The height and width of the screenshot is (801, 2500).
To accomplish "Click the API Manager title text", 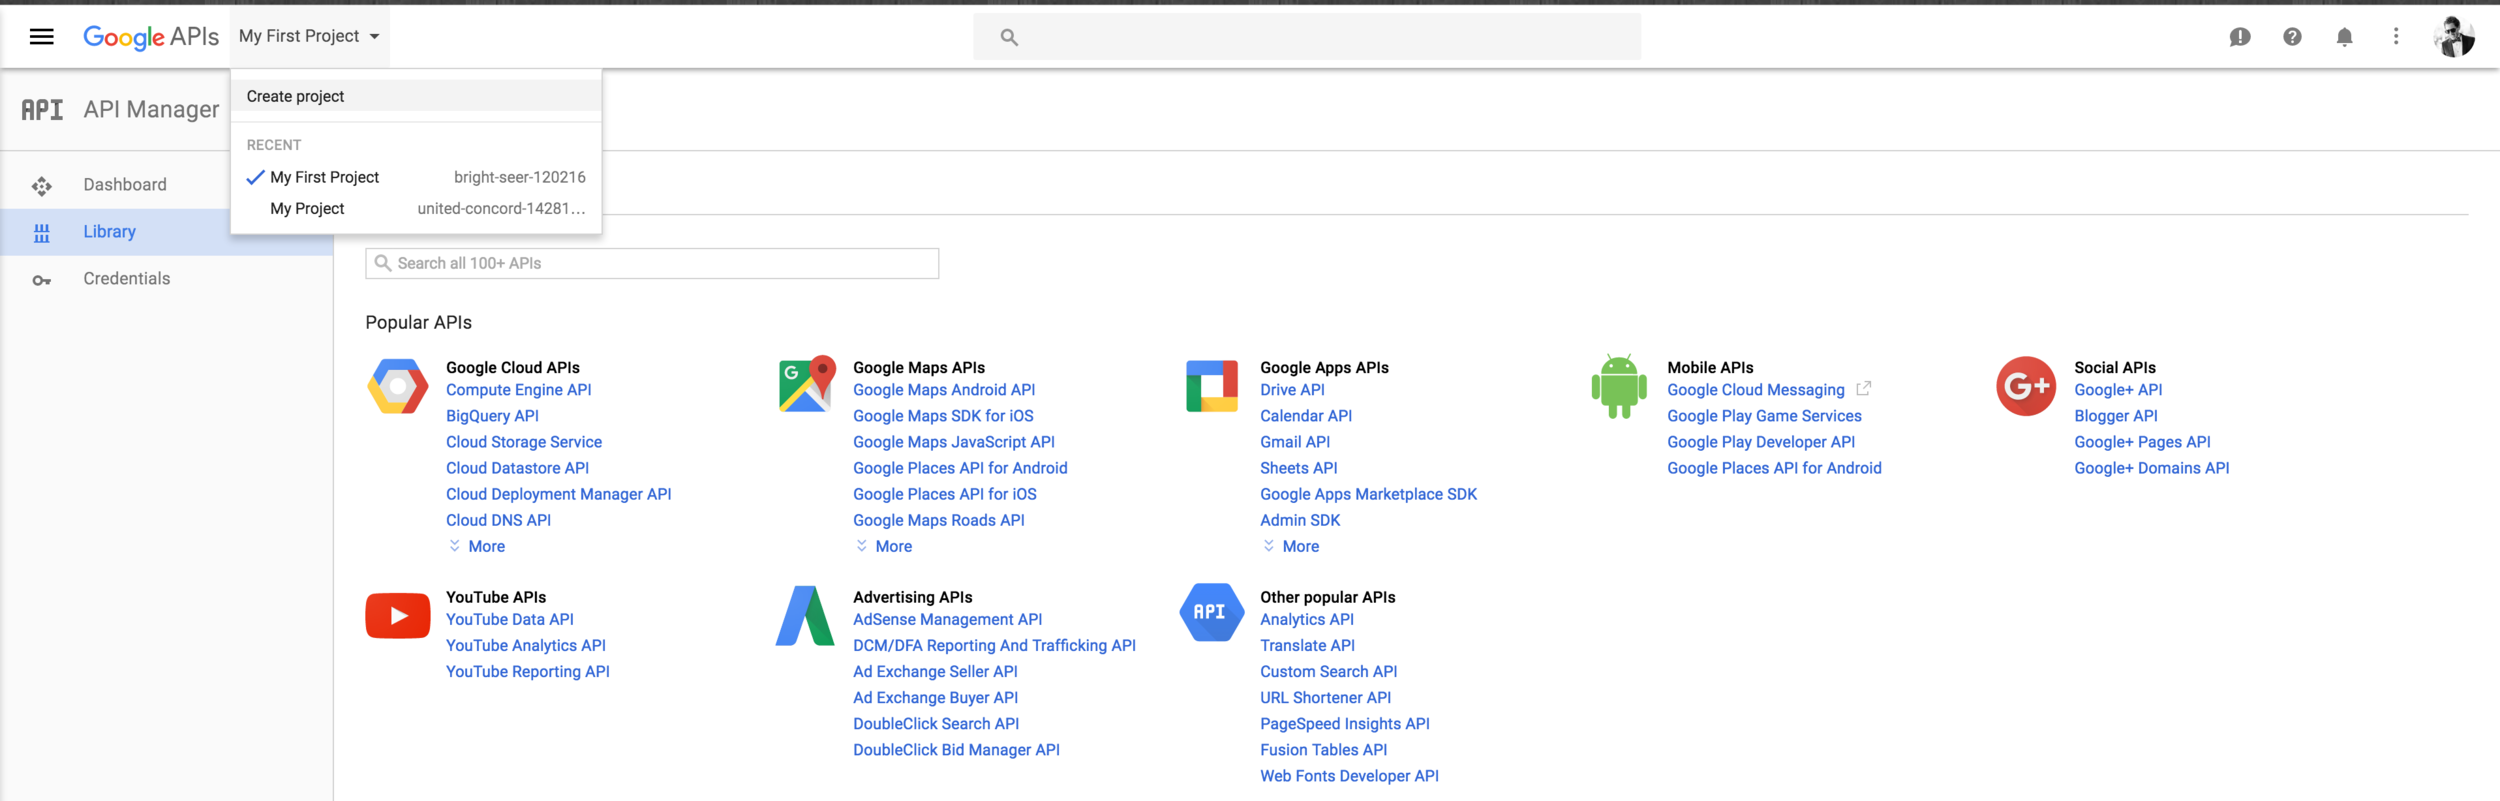I will (151, 110).
